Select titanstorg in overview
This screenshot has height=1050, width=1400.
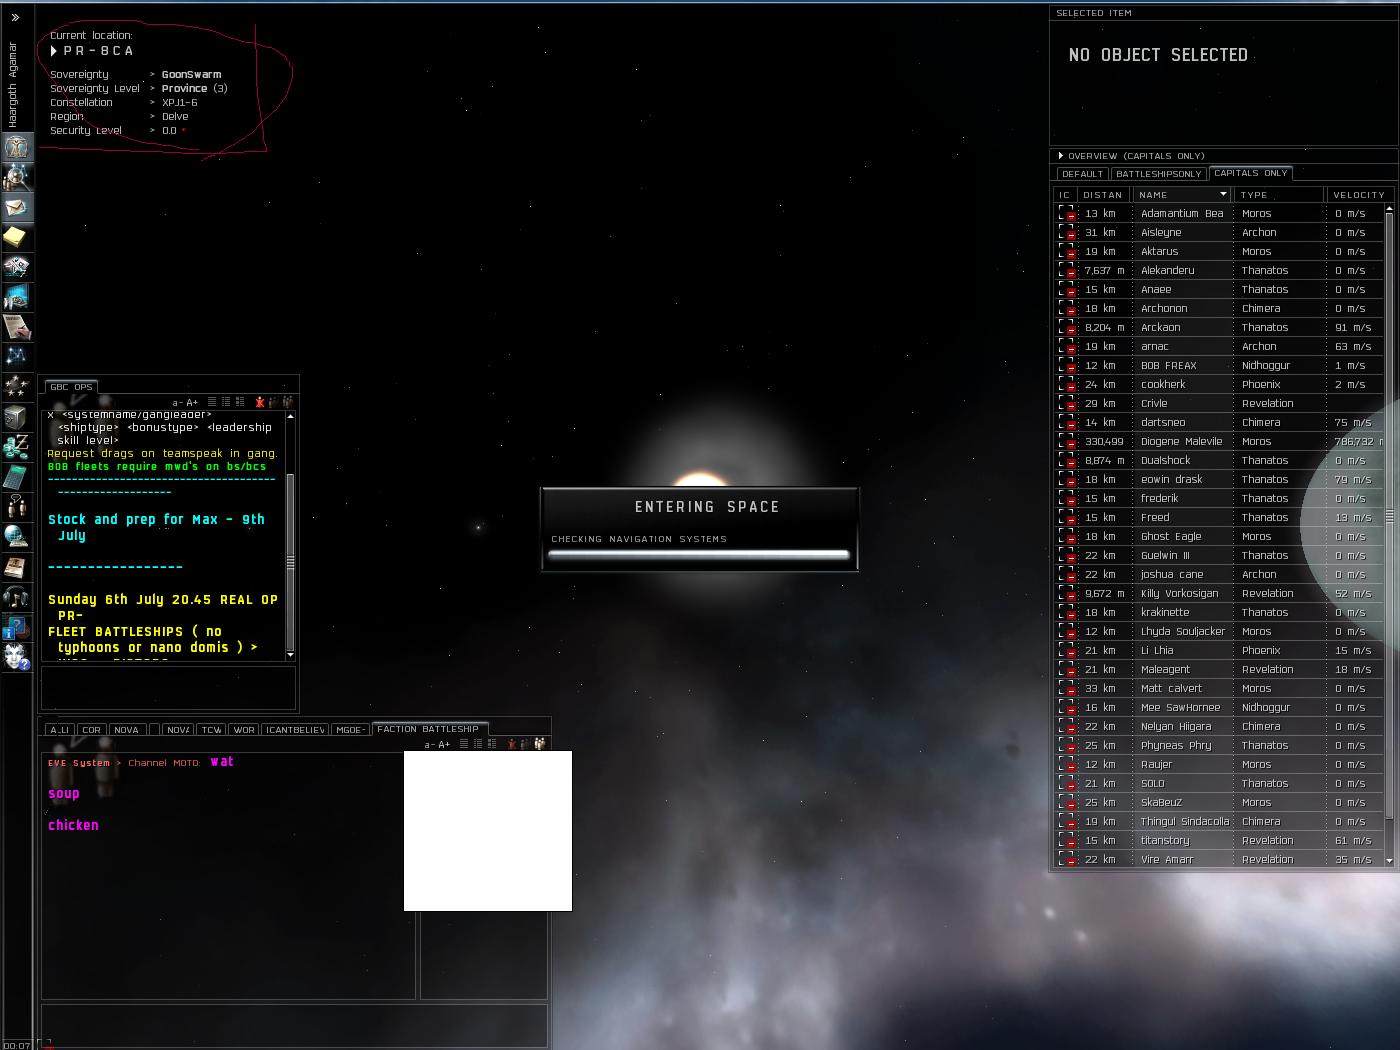(x=1219, y=840)
